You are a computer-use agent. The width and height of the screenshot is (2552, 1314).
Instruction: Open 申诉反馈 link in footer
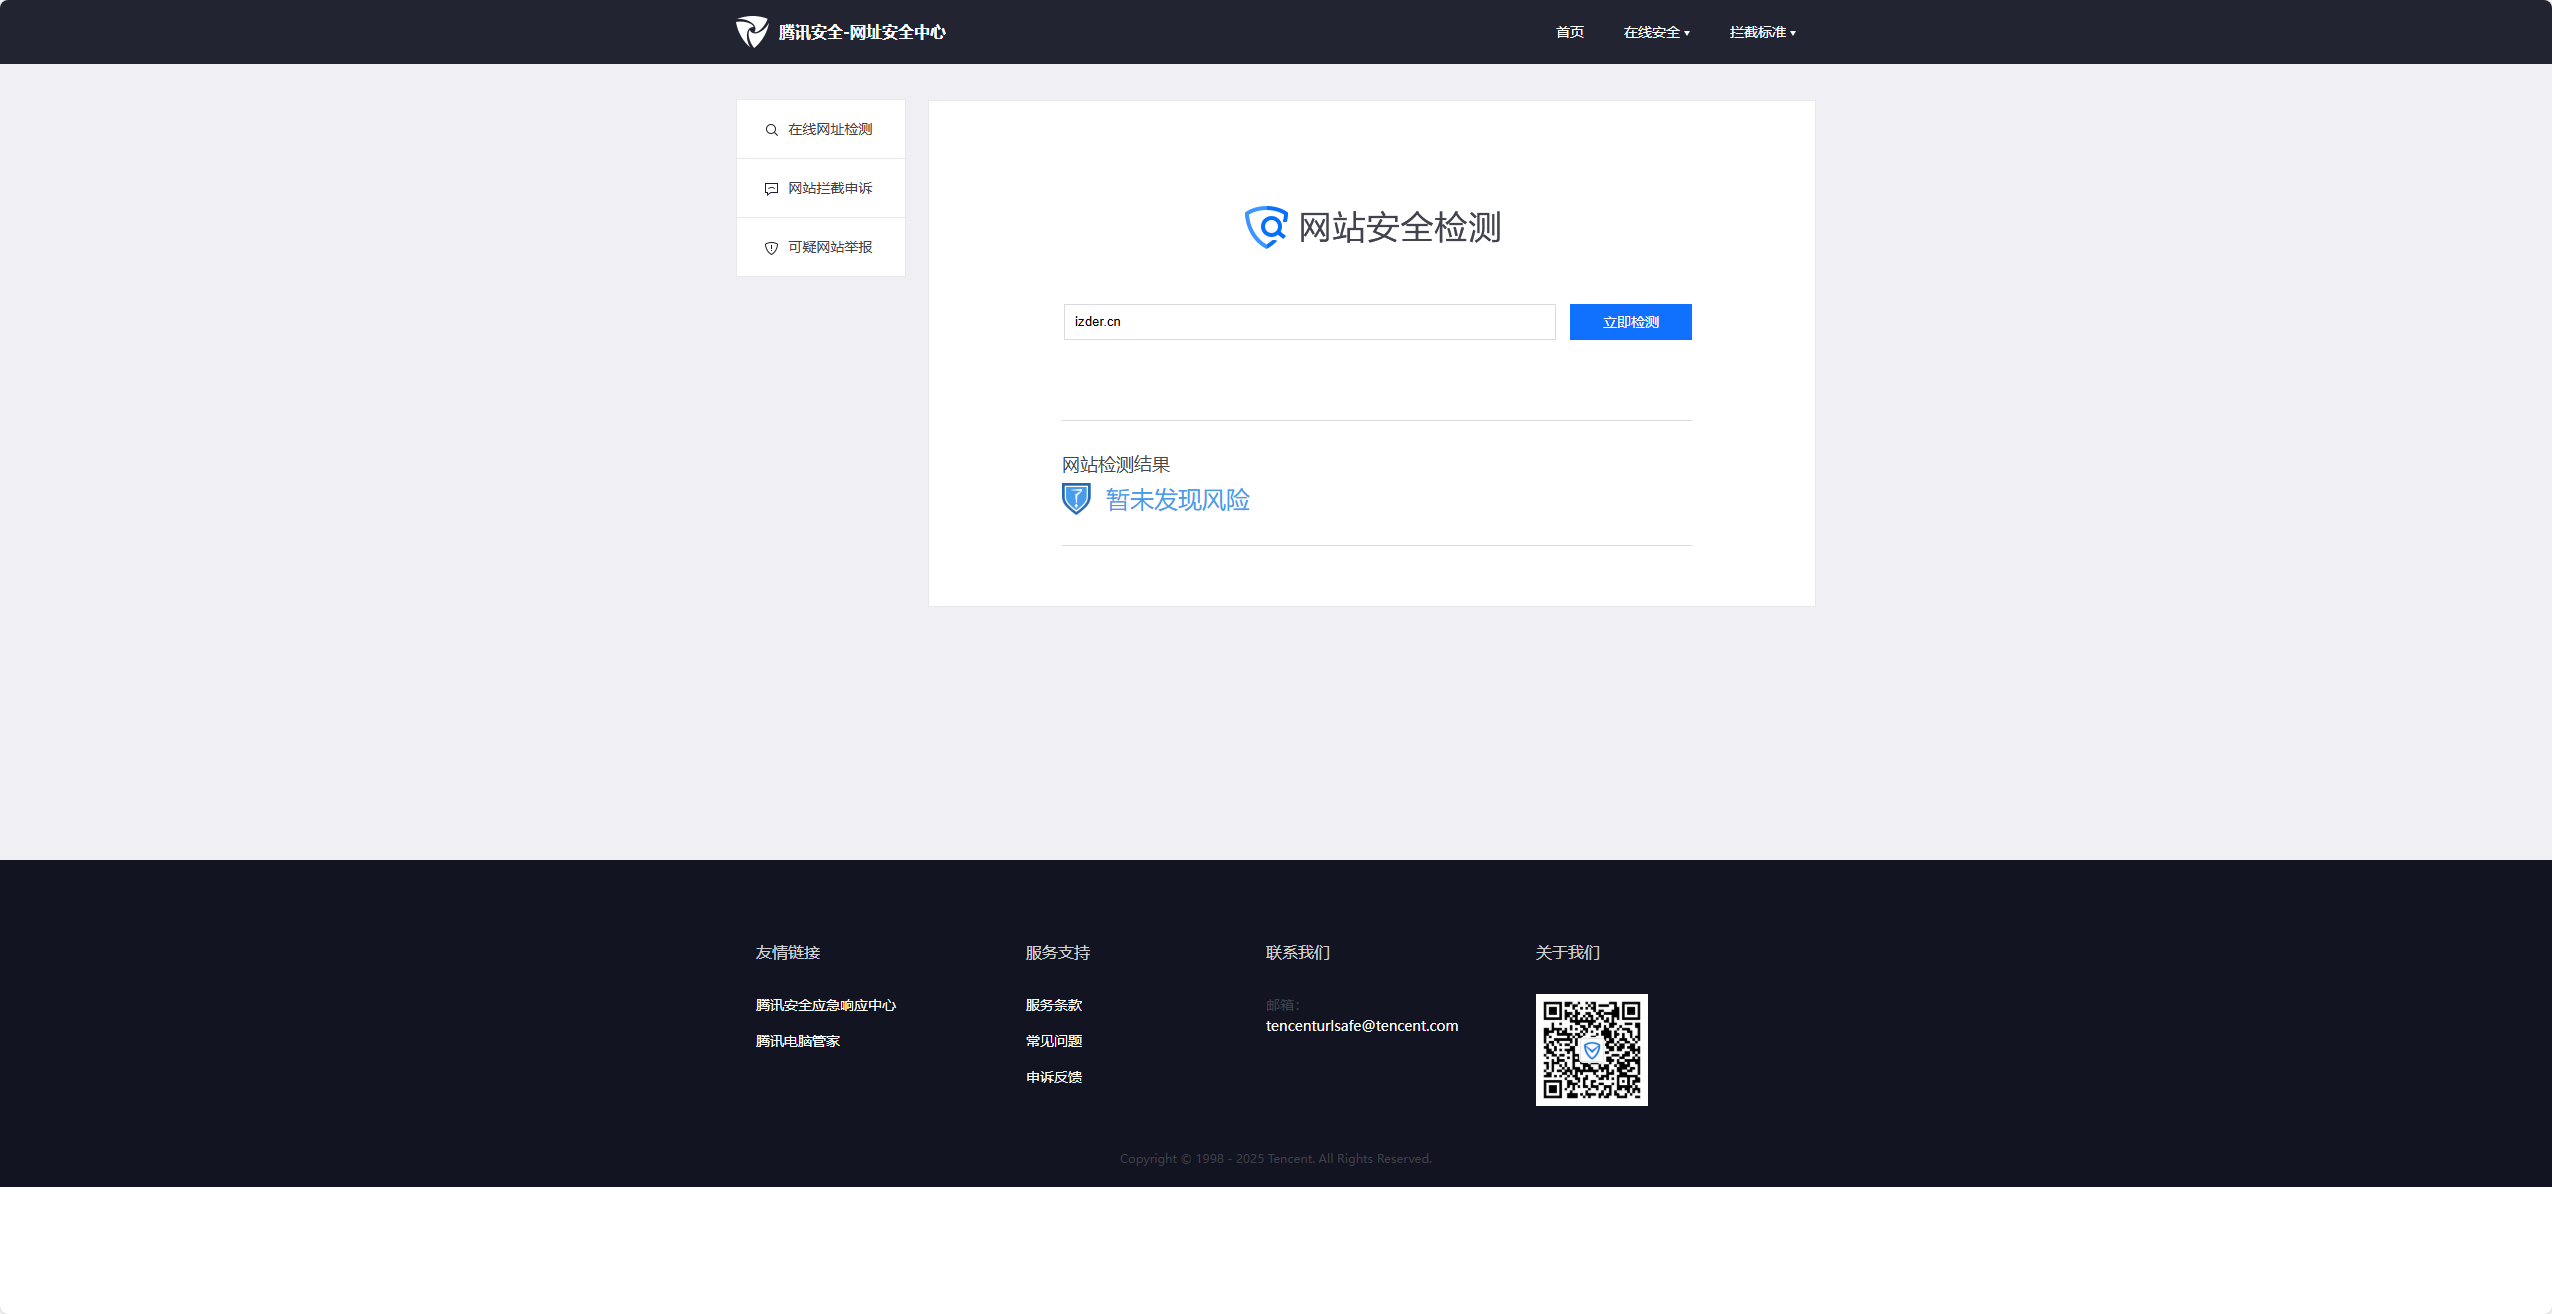(1053, 1078)
